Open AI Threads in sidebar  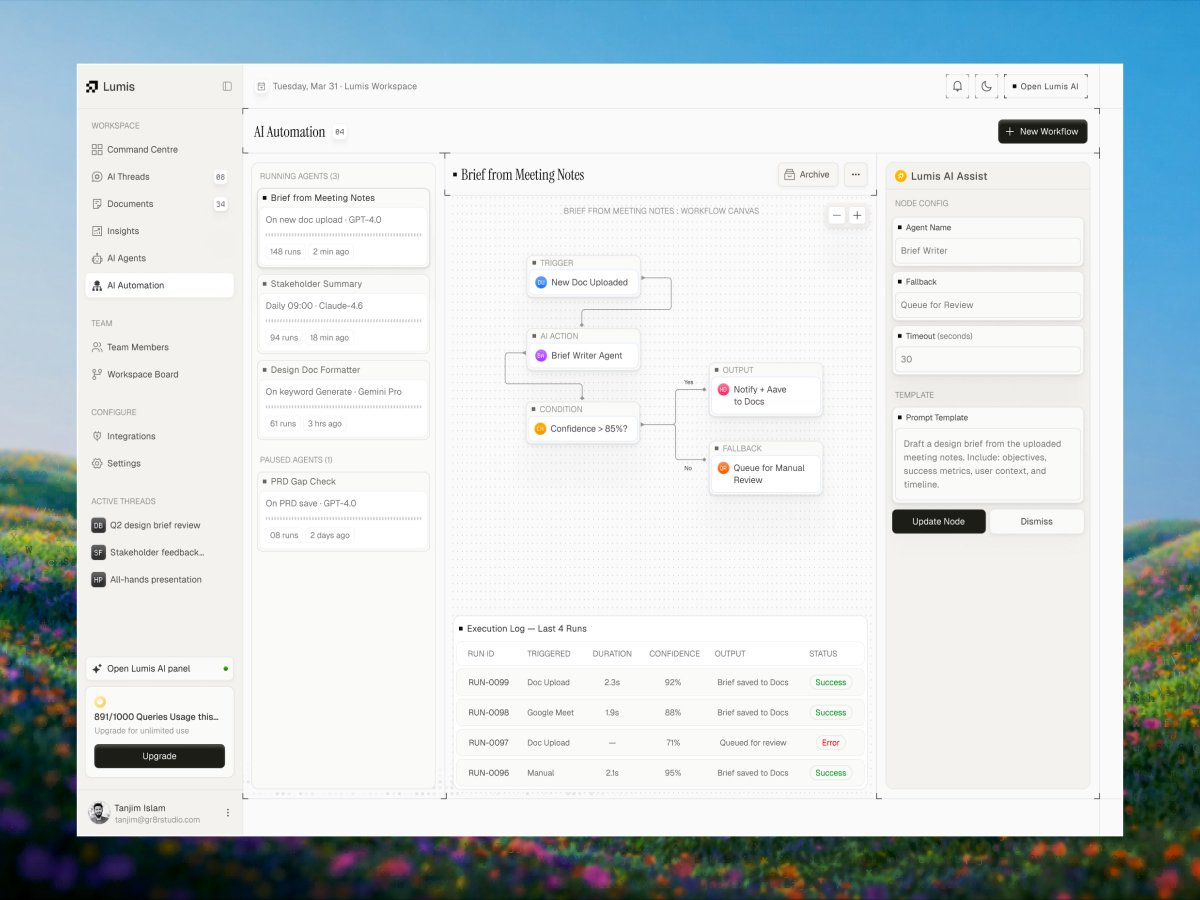pos(160,177)
